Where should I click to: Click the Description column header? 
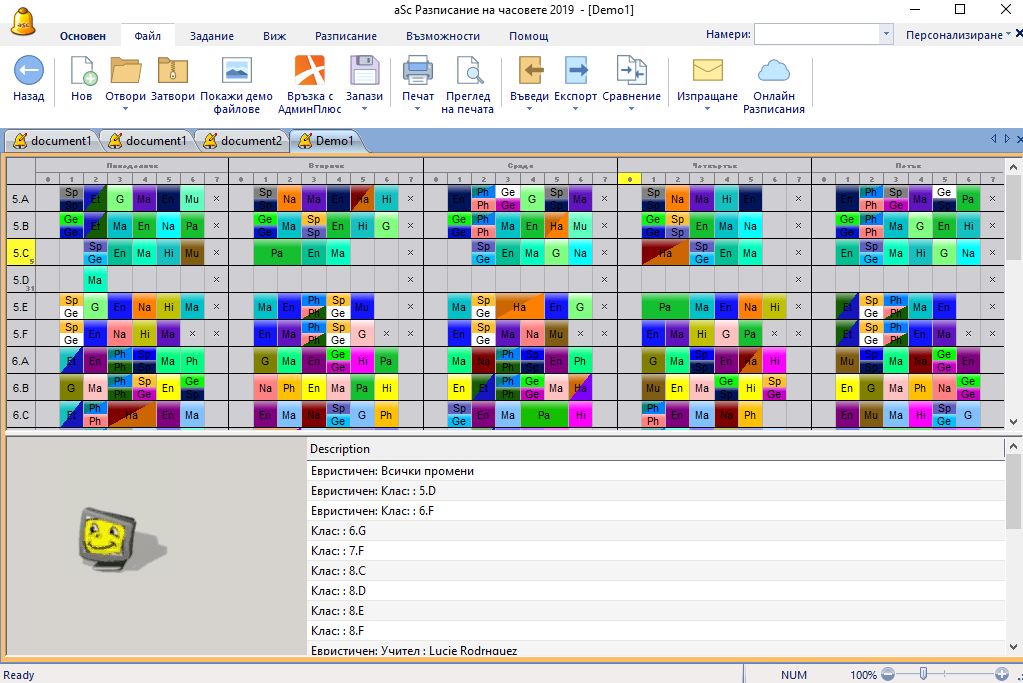coord(340,449)
